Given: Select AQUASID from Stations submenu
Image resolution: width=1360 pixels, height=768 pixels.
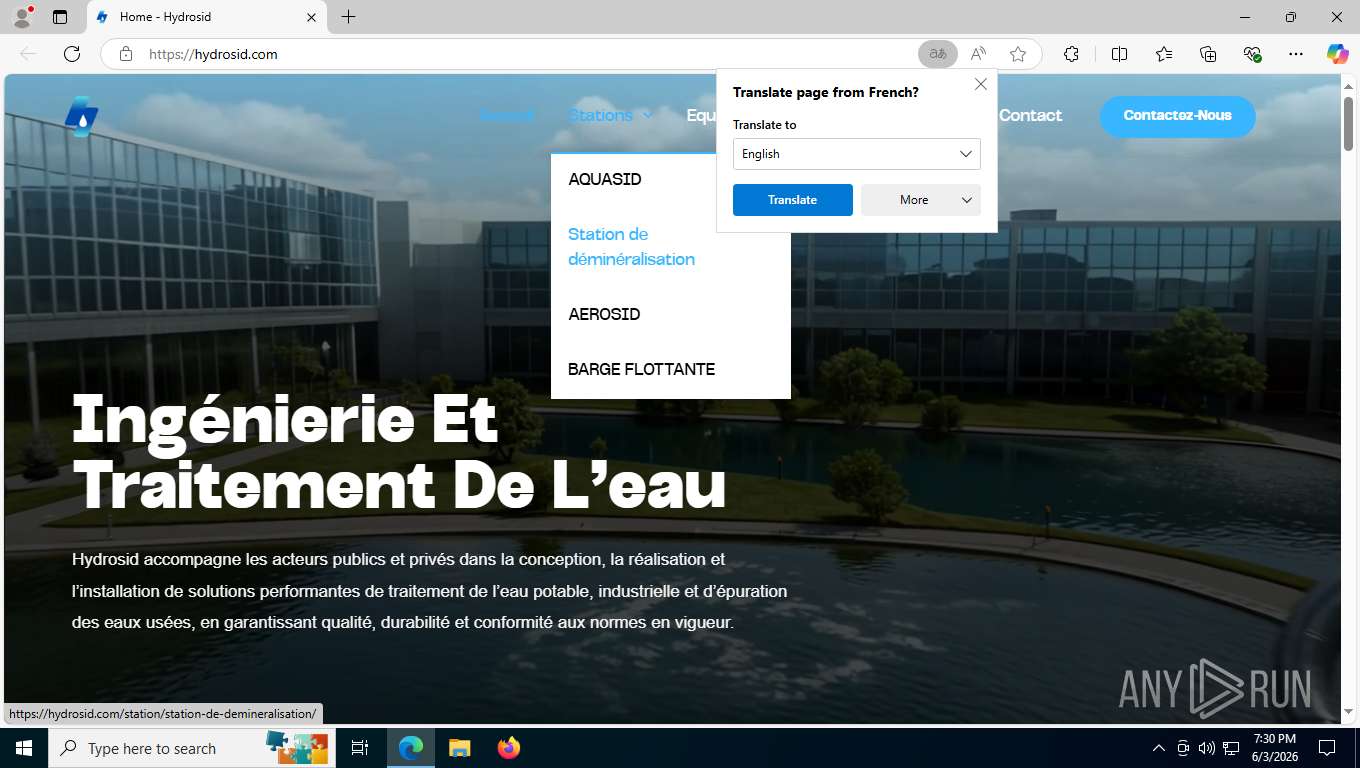Looking at the screenshot, I should point(605,179).
